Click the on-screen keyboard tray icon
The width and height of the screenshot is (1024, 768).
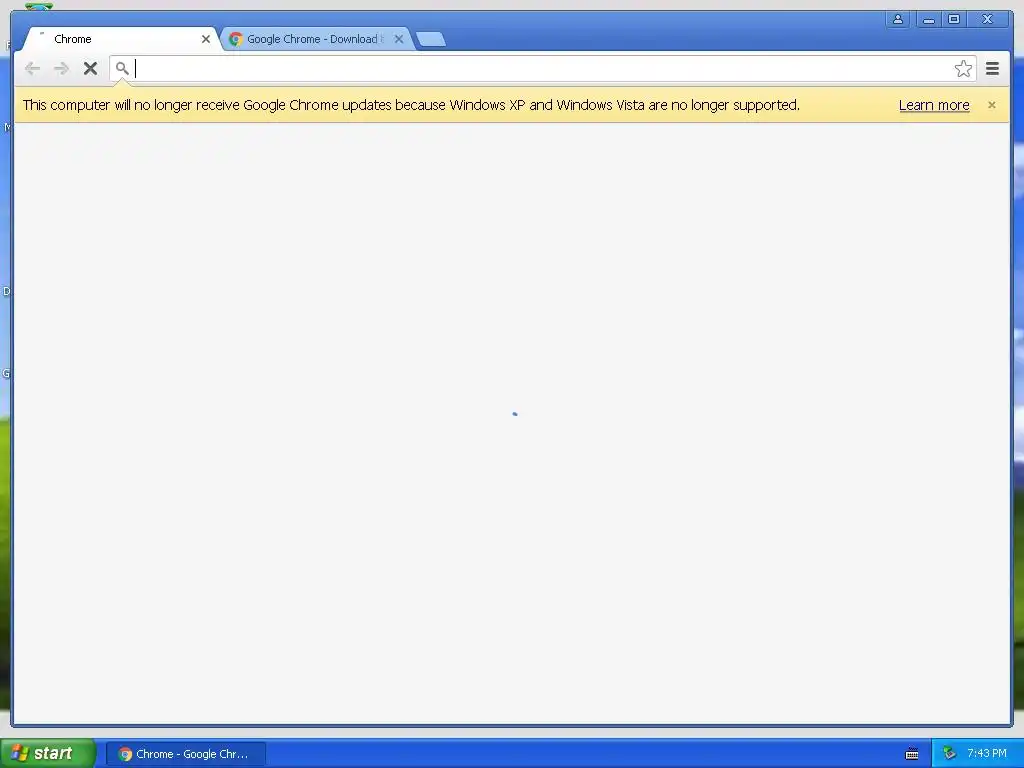(x=912, y=754)
